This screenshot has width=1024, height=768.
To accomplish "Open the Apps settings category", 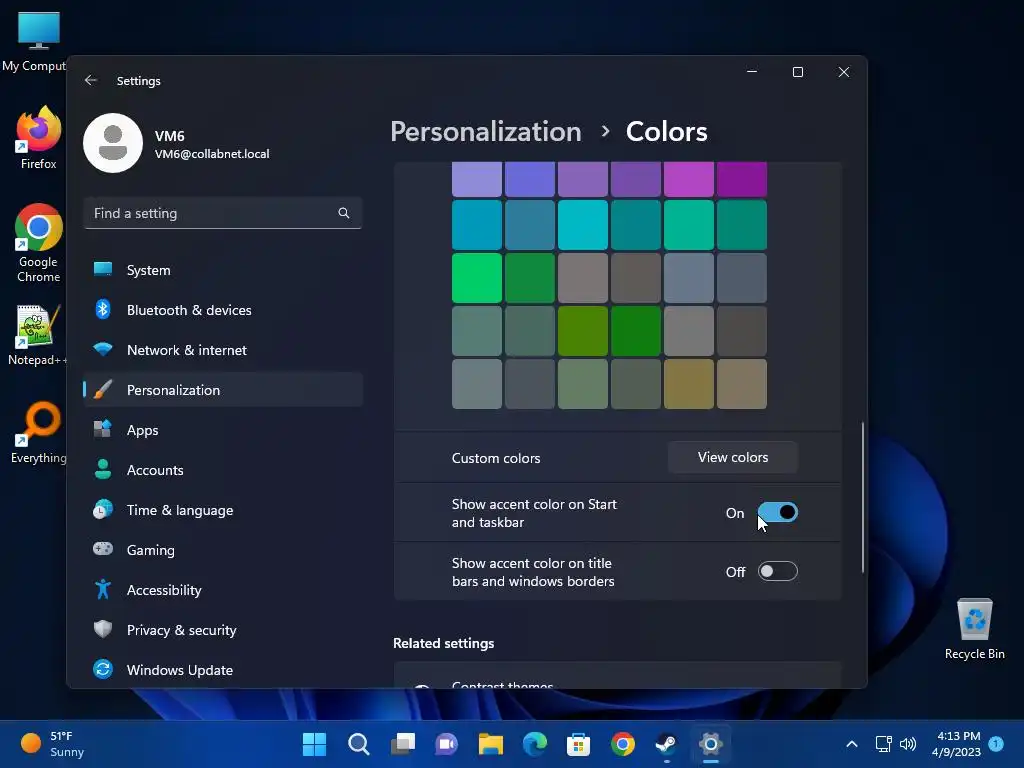I will coord(223,430).
